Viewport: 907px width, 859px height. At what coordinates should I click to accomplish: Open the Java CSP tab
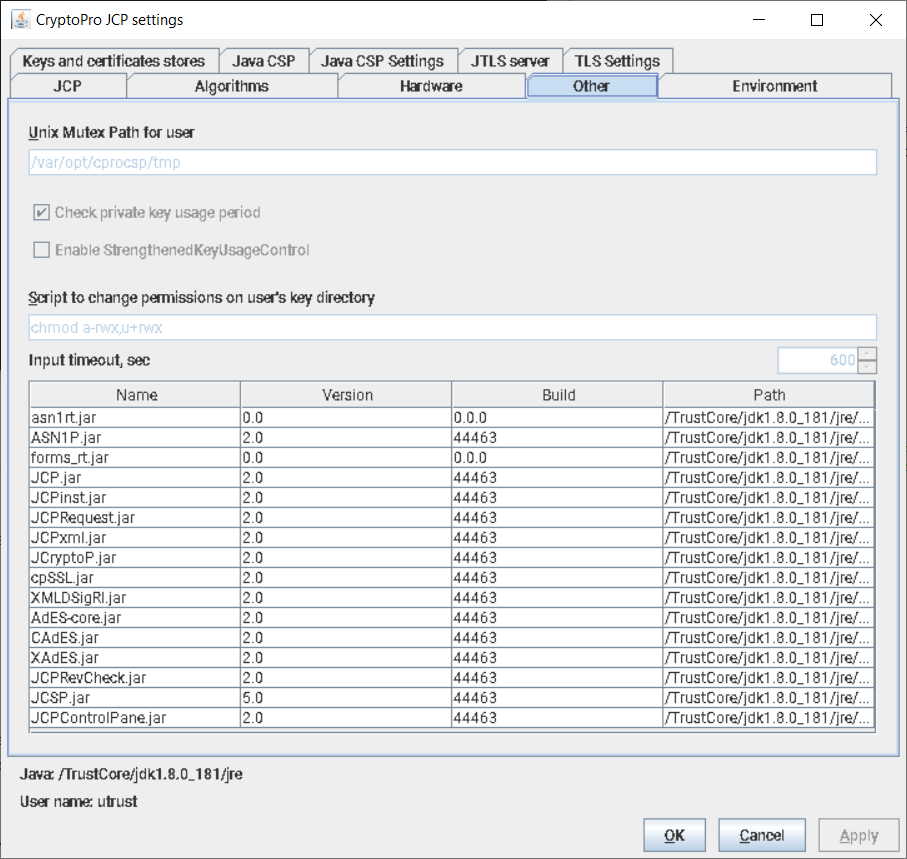(x=264, y=61)
